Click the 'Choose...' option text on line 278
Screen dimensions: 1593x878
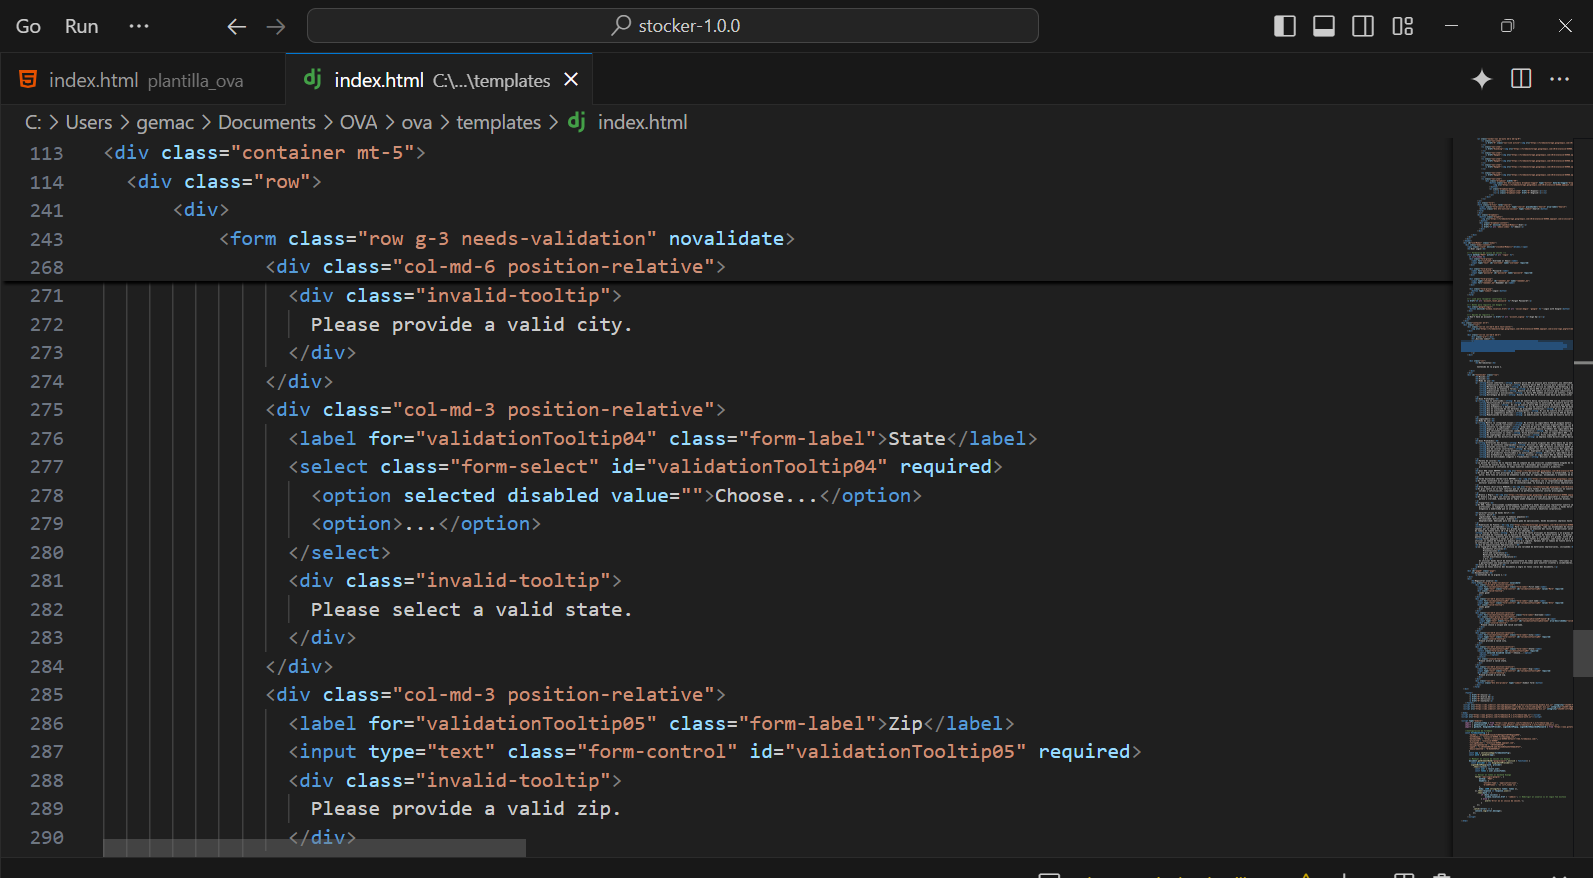[x=766, y=496]
